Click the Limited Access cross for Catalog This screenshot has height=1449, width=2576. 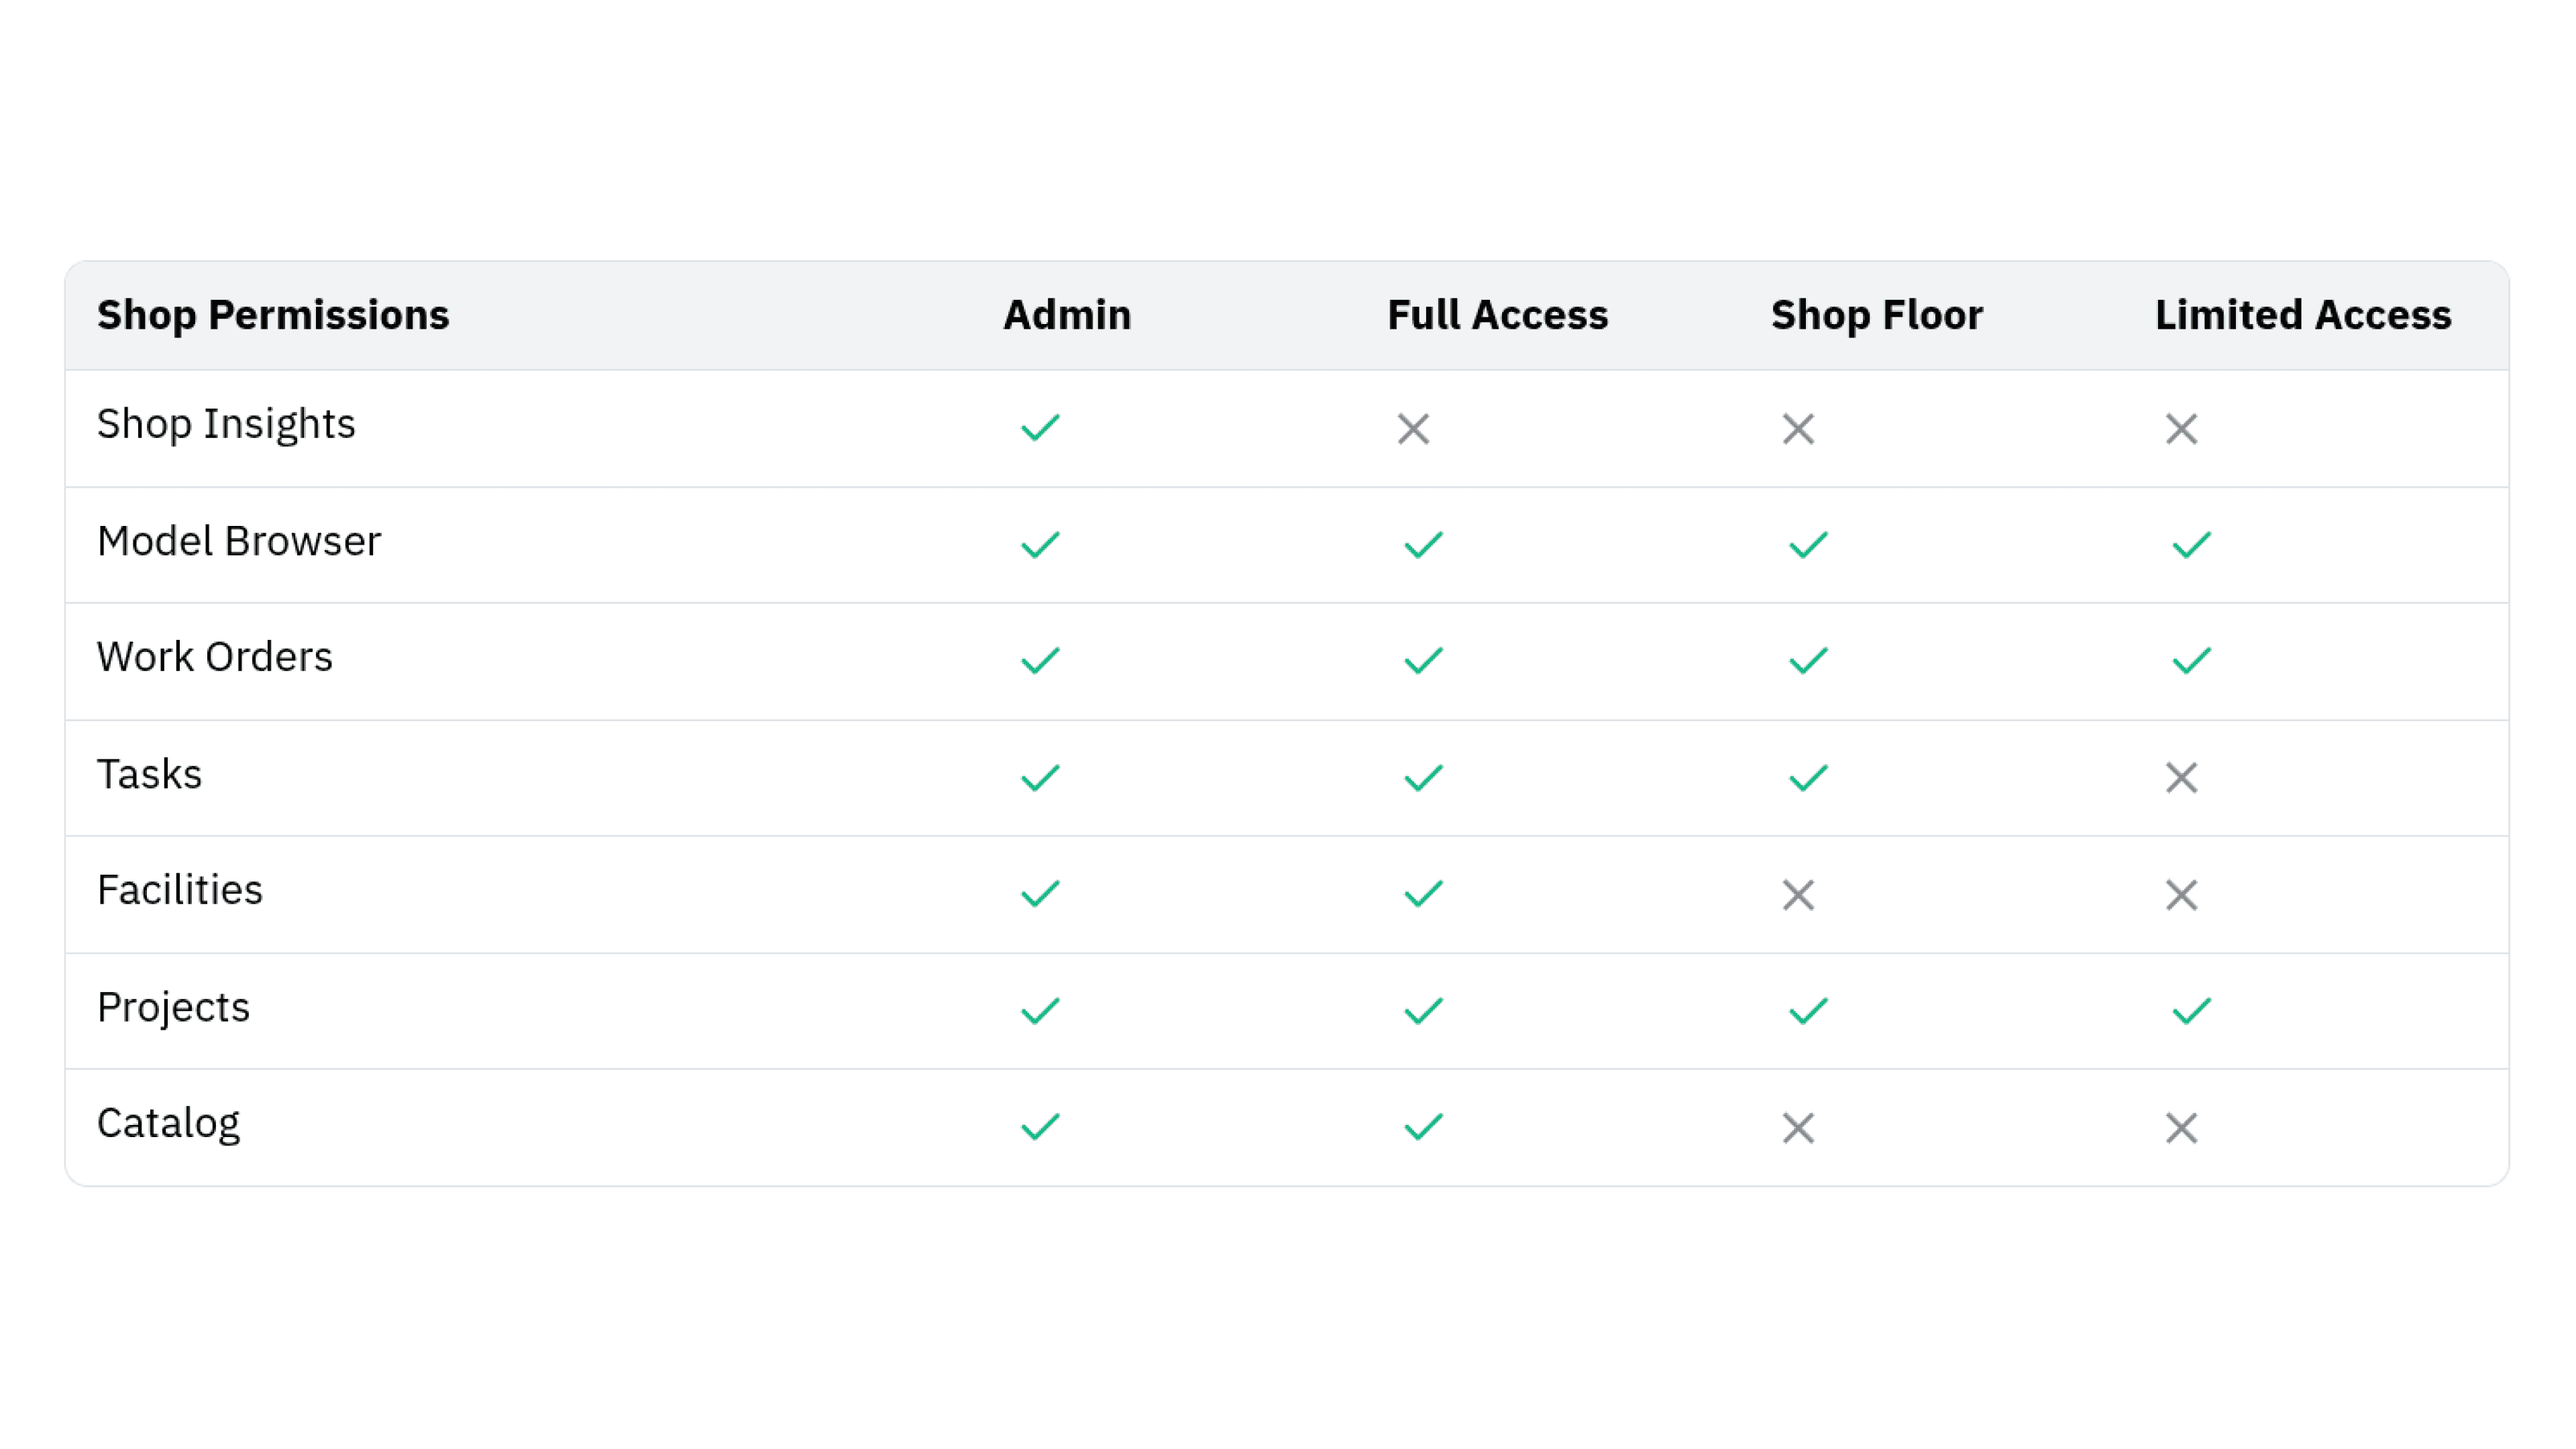[2181, 1128]
